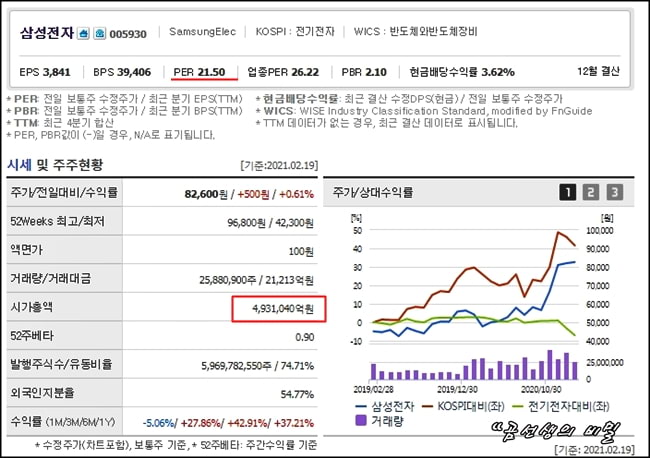Click the [기준:2021.02.19] date above the table
Screen dimensions: 650x458
pos(279,165)
